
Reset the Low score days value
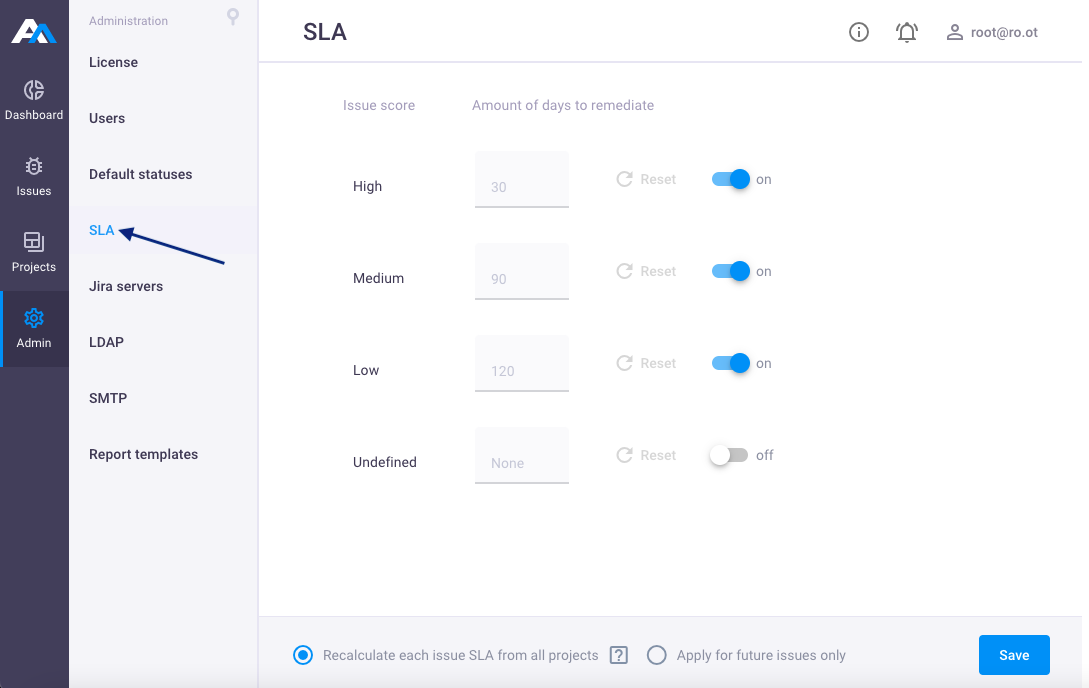(646, 363)
